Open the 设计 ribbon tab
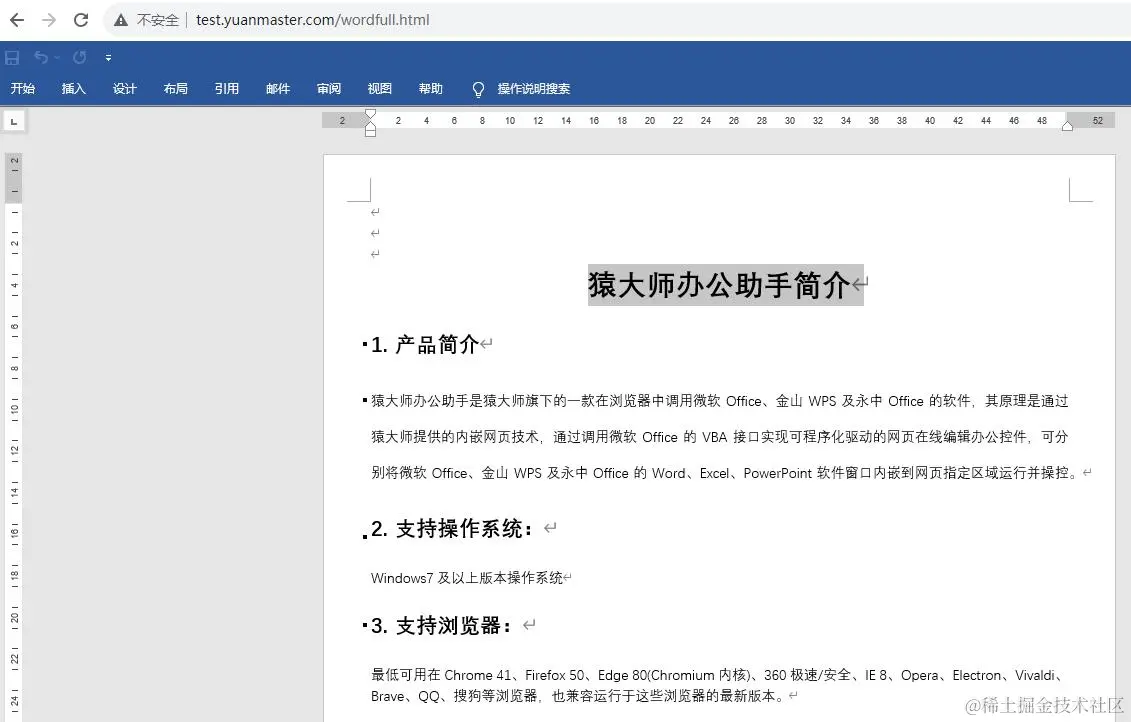This screenshot has height=722, width=1131. pyautogui.click(x=125, y=89)
